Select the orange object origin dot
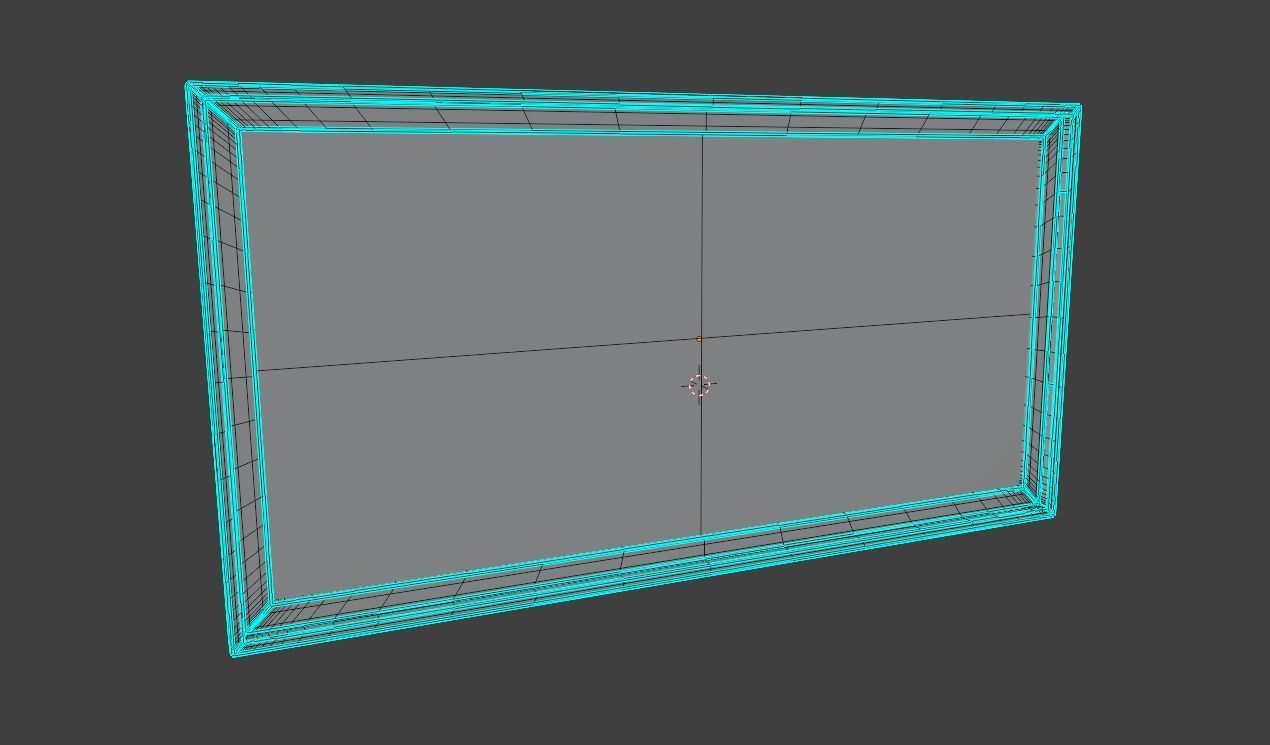The width and height of the screenshot is (1270, 745). pos(699,339)
